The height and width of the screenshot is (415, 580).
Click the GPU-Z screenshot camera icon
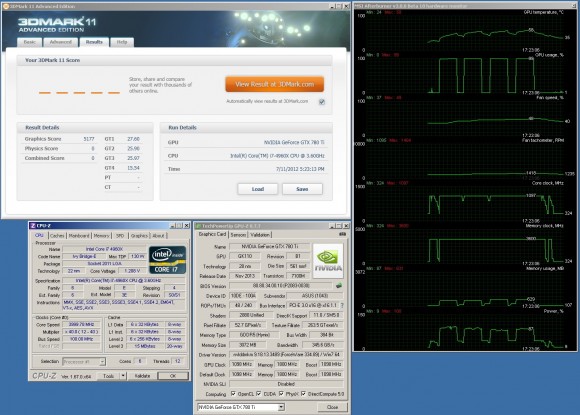click(x=342, y=234)
